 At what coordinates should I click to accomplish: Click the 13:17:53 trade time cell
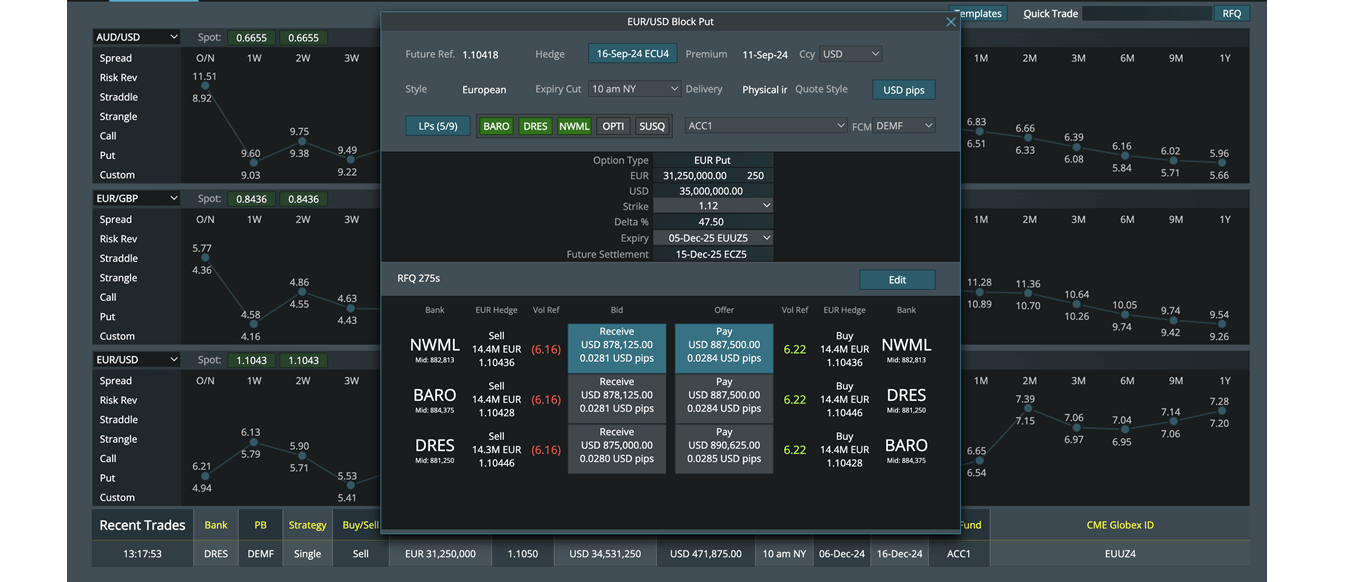[143, 553]
